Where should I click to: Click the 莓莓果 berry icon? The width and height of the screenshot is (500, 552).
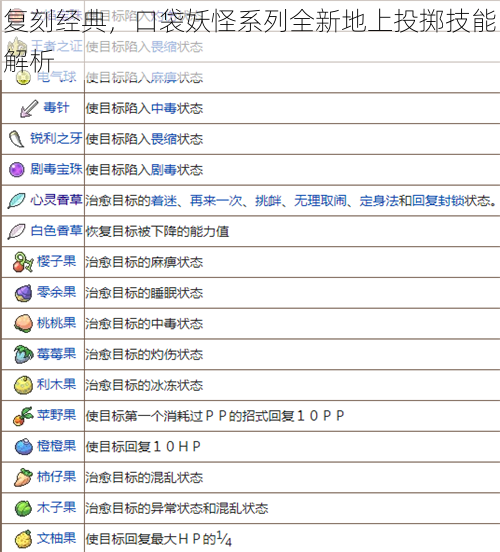point(23,354)
